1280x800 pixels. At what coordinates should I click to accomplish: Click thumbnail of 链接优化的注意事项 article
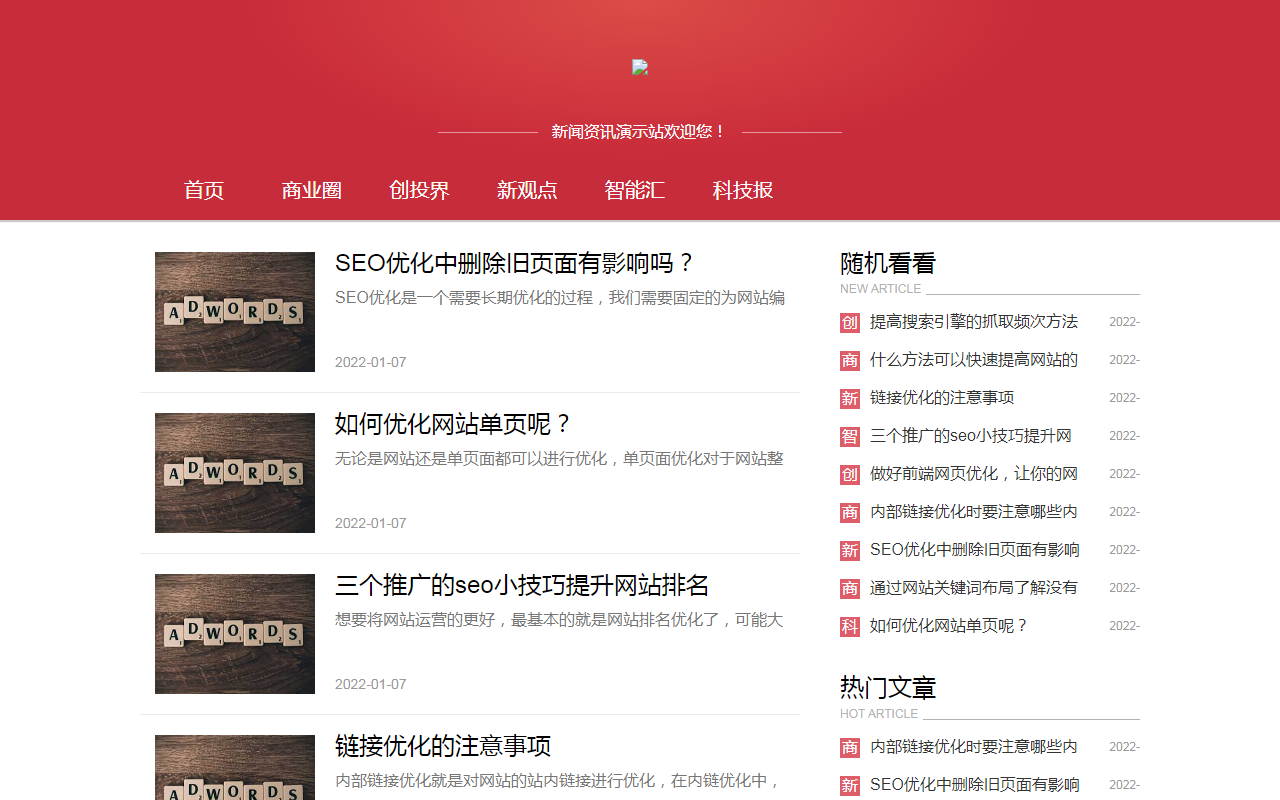[235, 767]
